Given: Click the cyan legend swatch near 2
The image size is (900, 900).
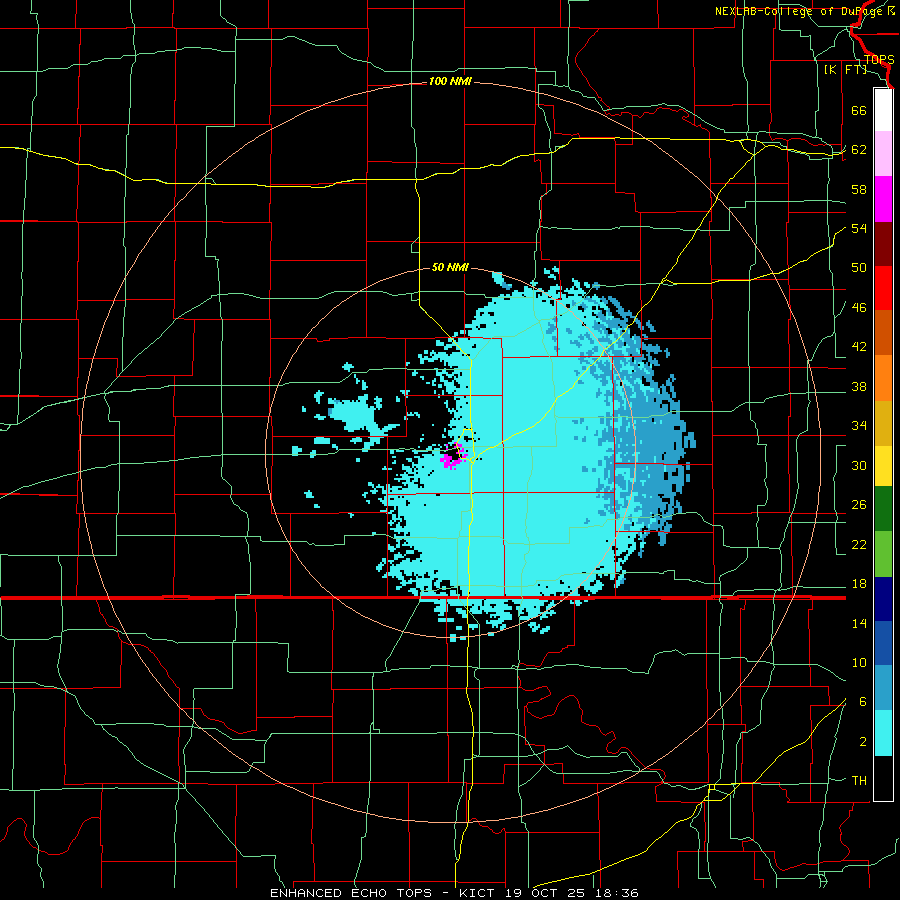Looking at the screenshot, I should (883, 733).
